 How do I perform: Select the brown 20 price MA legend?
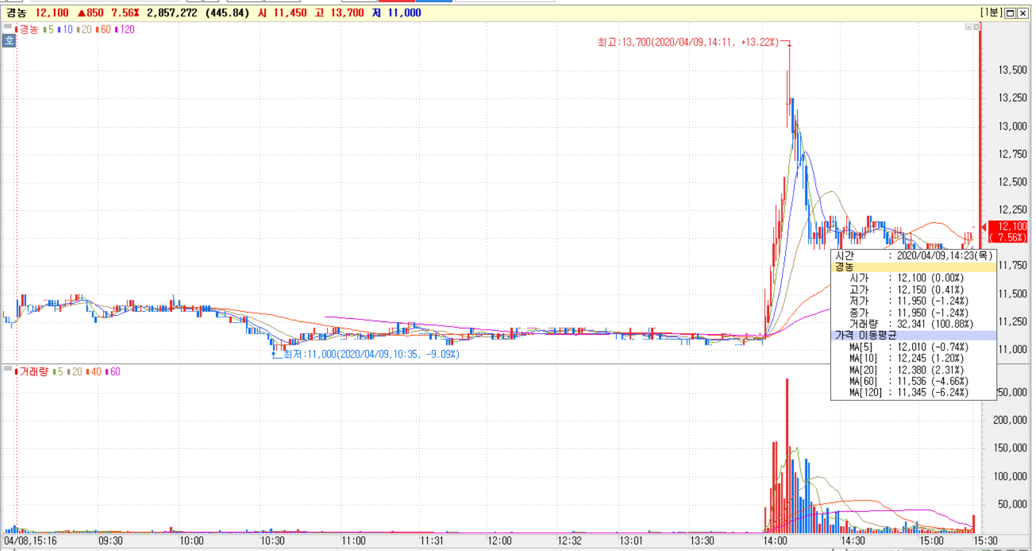pos(84,30)
